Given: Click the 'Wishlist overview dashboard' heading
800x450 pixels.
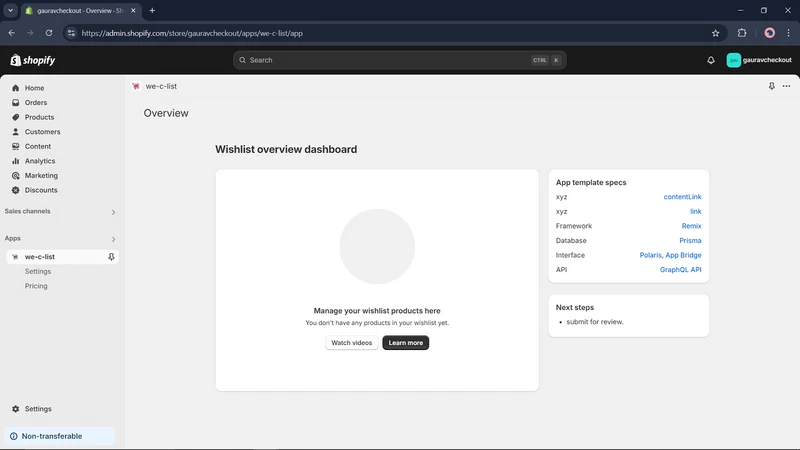Looking at the screenshot, I should pyautogui.click(x=286, y=149).
